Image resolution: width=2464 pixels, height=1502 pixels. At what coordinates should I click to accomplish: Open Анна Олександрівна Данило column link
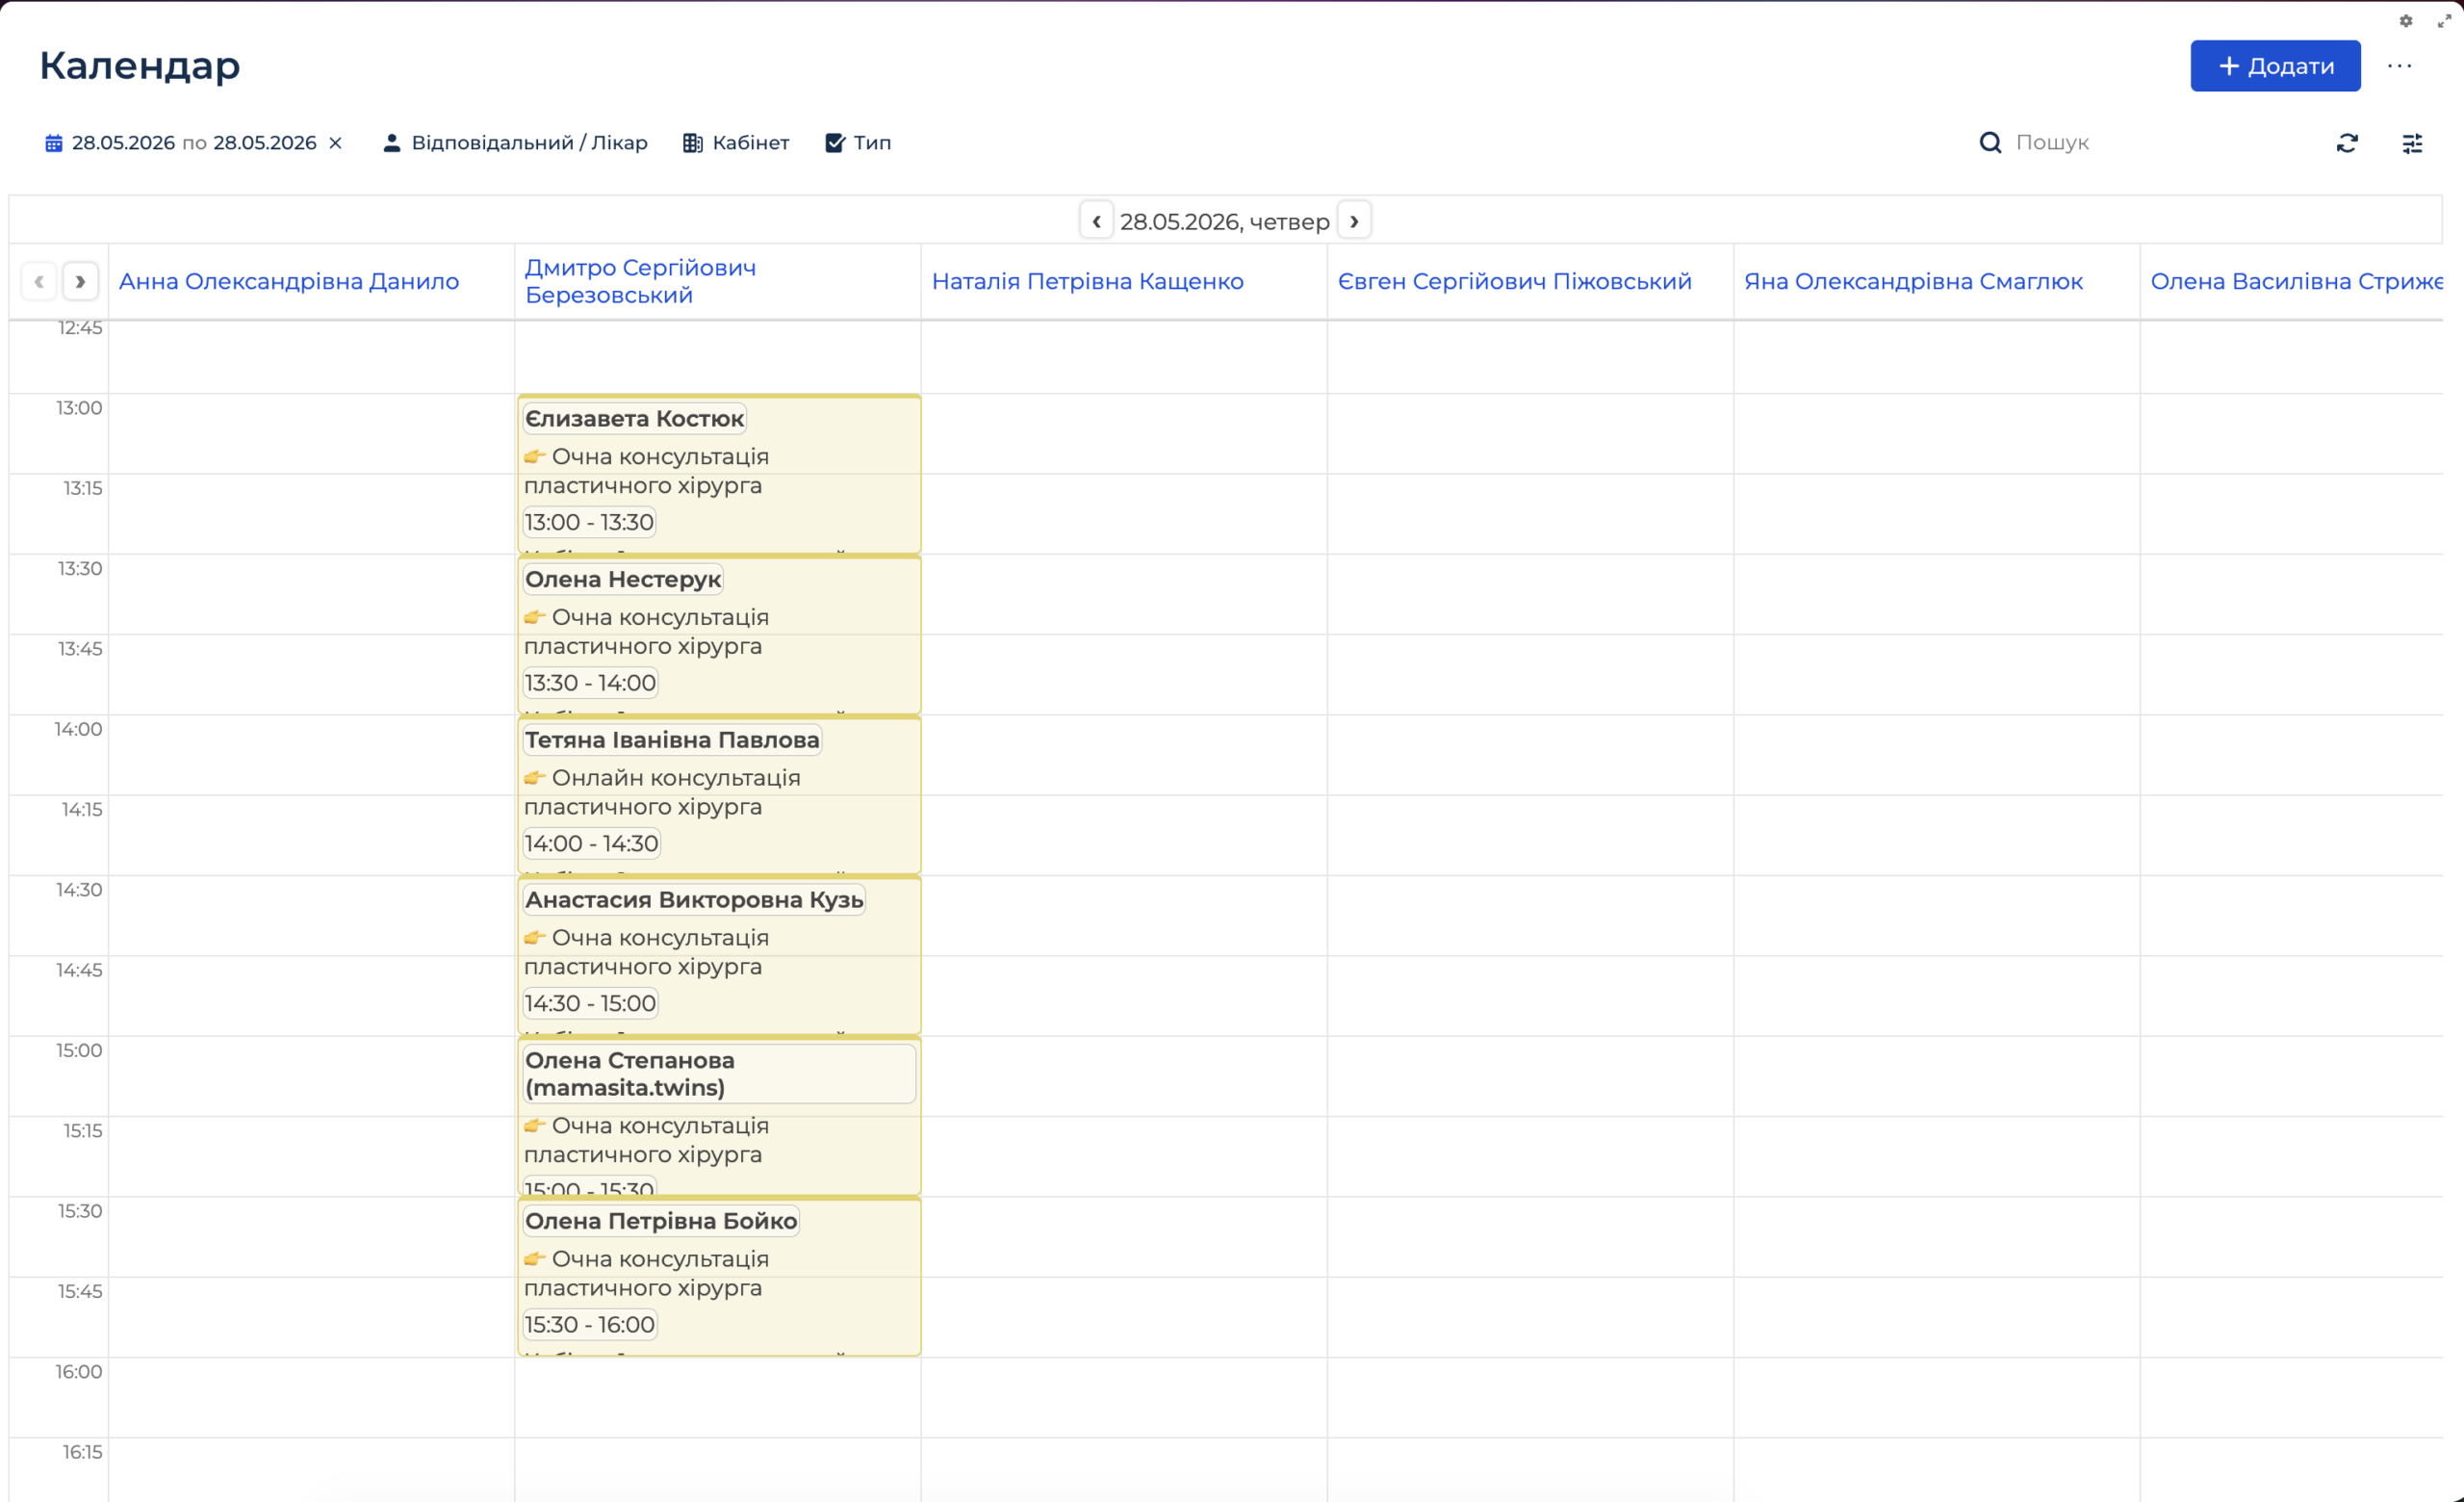coord(289,281)
